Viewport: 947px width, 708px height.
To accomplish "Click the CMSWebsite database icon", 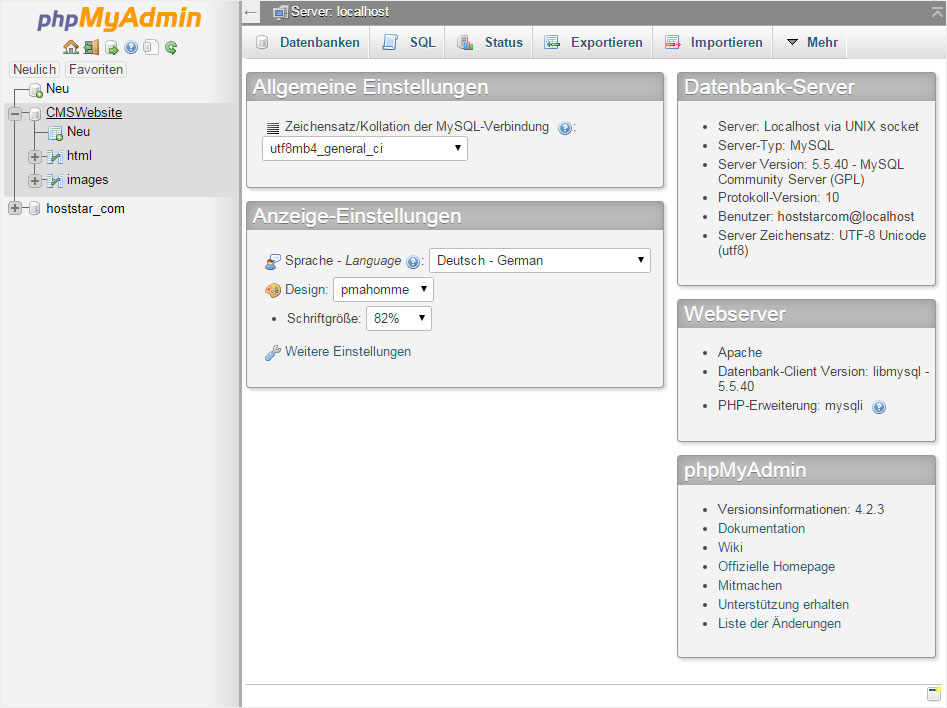I will [x=35, y=113].
